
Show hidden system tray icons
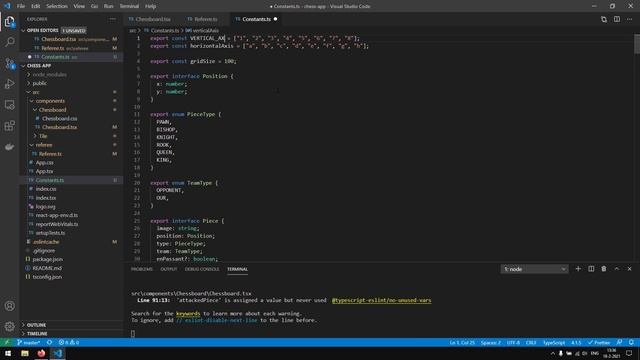pos(553,353)
